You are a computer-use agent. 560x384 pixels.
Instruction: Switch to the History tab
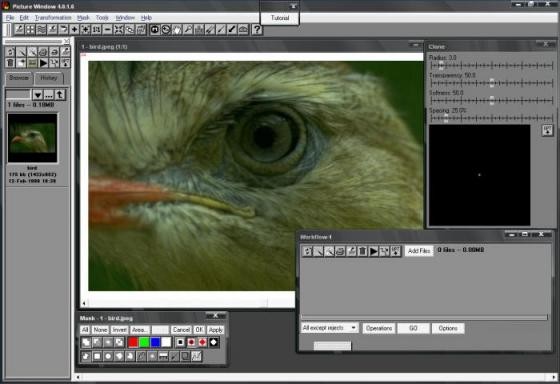[49, 78]
